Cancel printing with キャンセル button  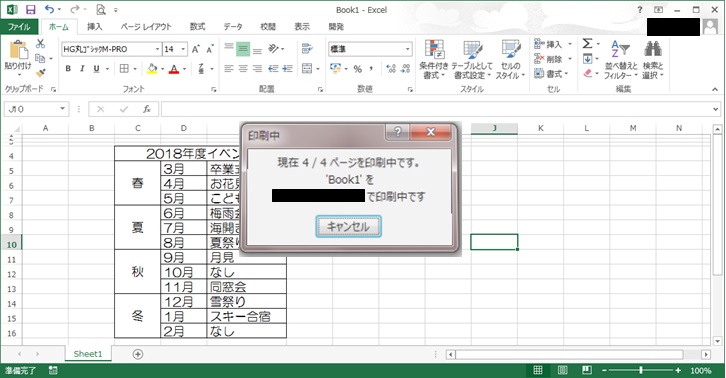(x=348, y=227)
